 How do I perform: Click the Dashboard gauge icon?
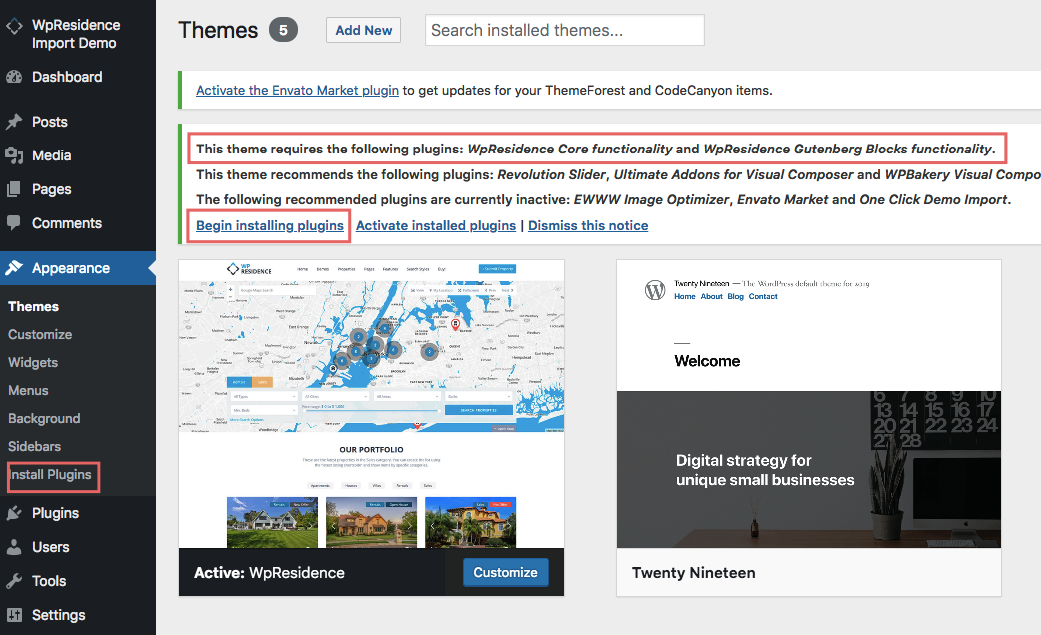(x=14, y=77)
